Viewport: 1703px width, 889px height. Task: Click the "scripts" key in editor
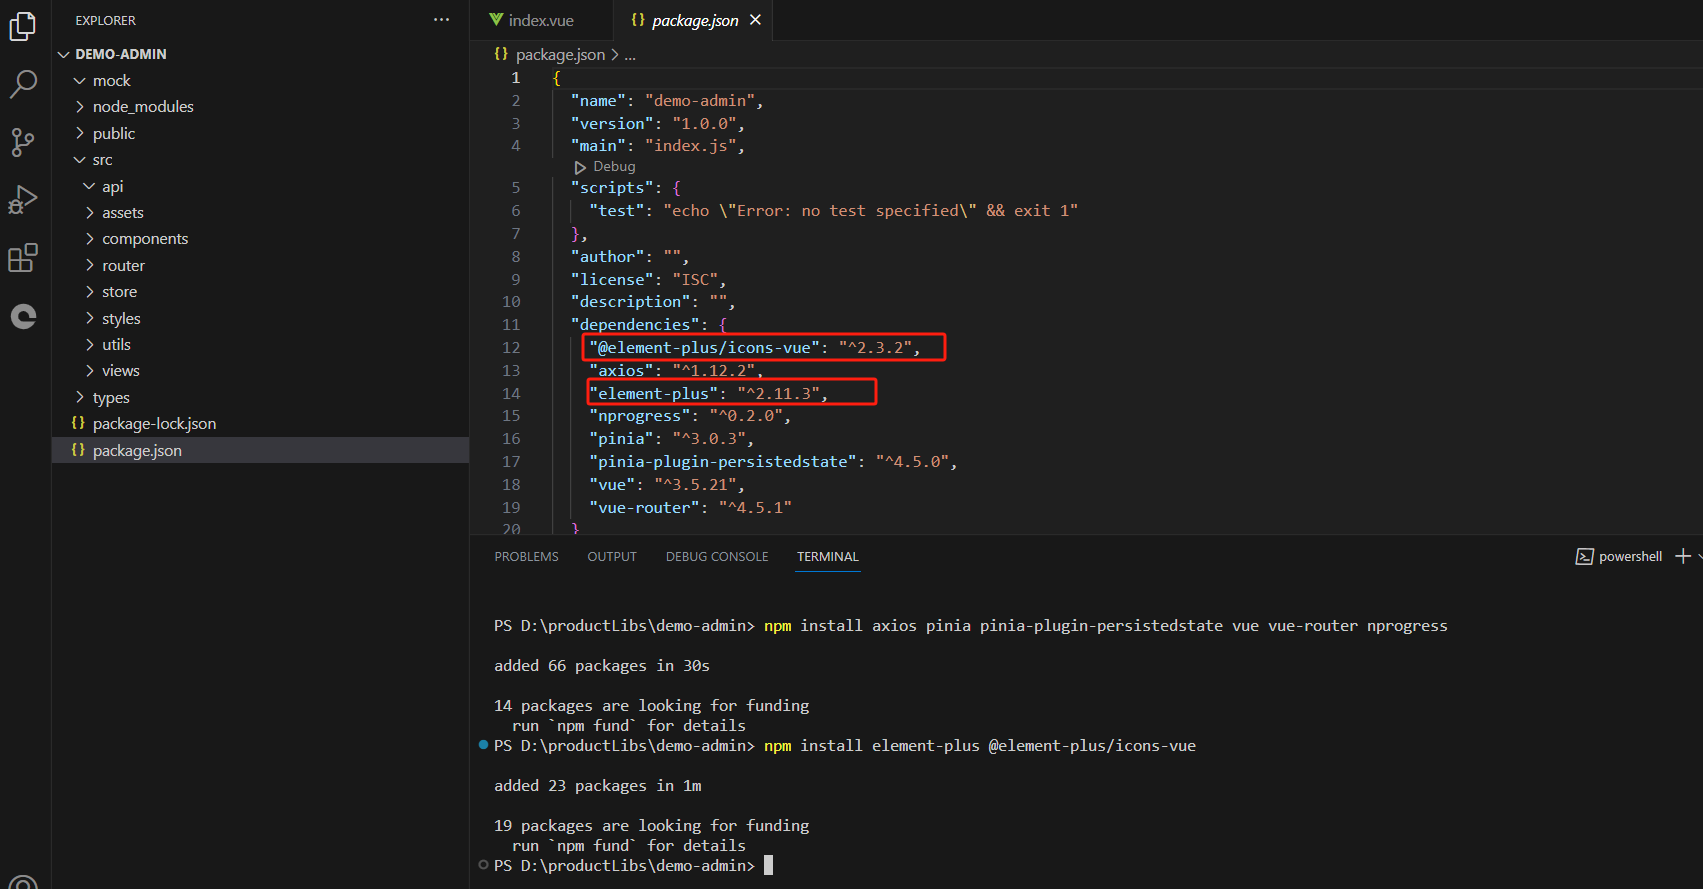coord(612,187)
